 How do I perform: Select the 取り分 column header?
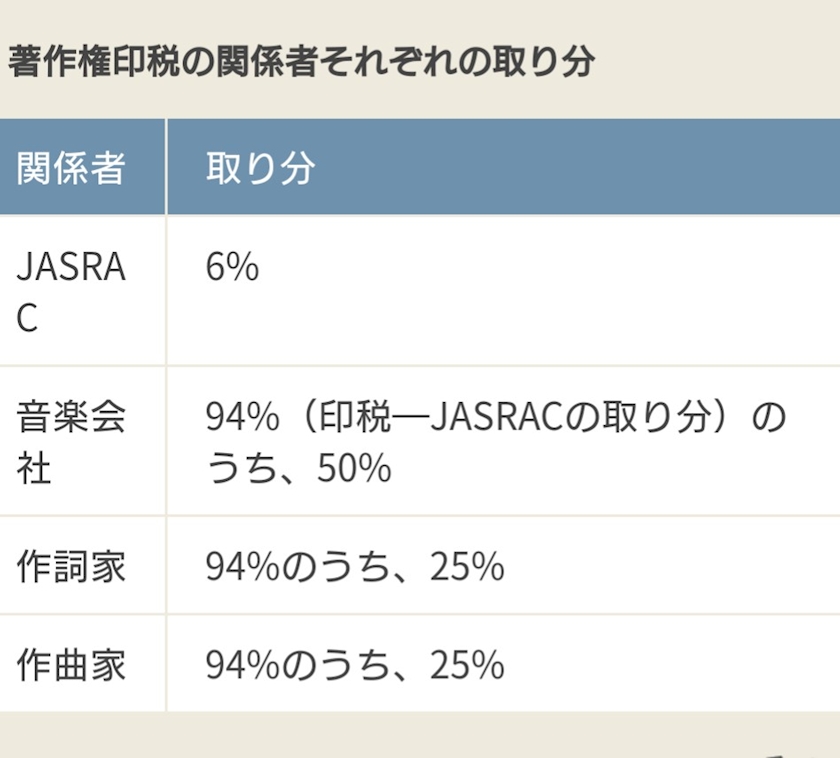260,168
